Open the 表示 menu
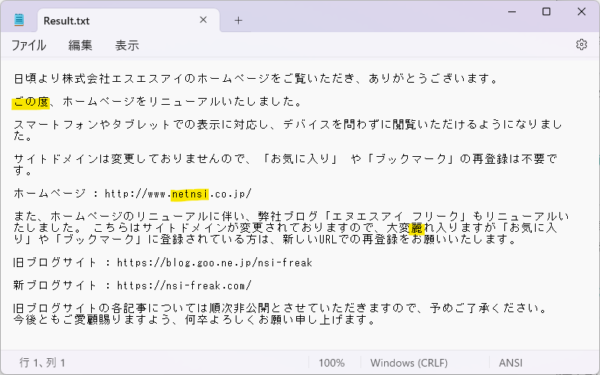 click(x=127, y=45)
